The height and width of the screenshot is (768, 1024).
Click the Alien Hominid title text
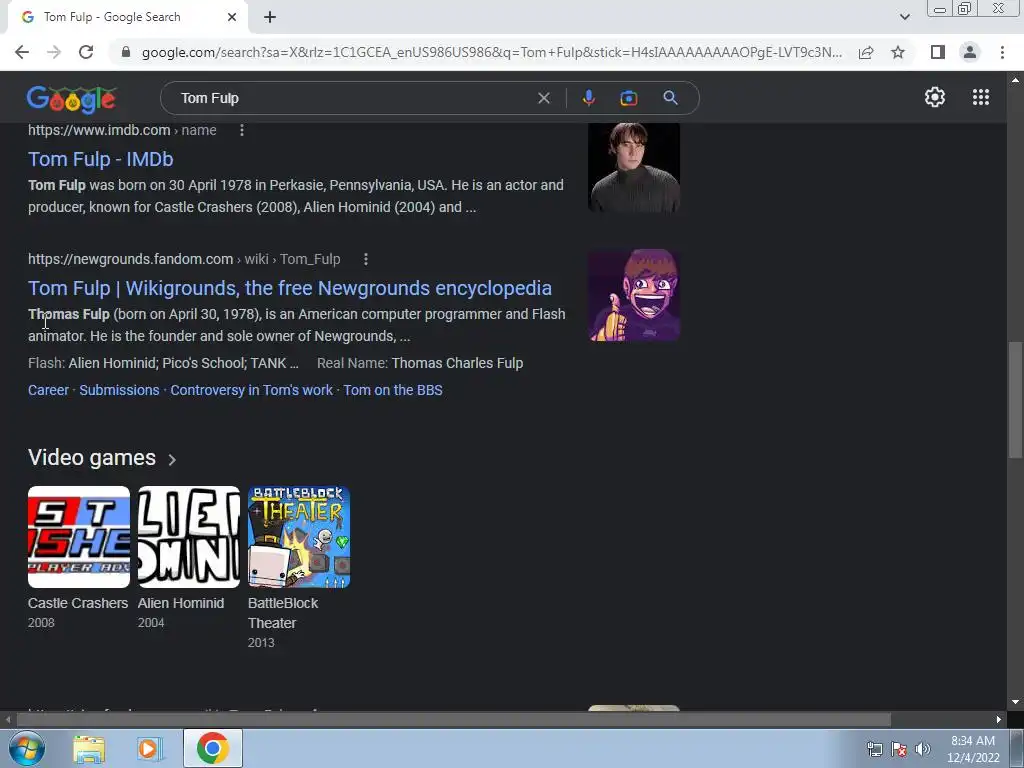[181, 603]
